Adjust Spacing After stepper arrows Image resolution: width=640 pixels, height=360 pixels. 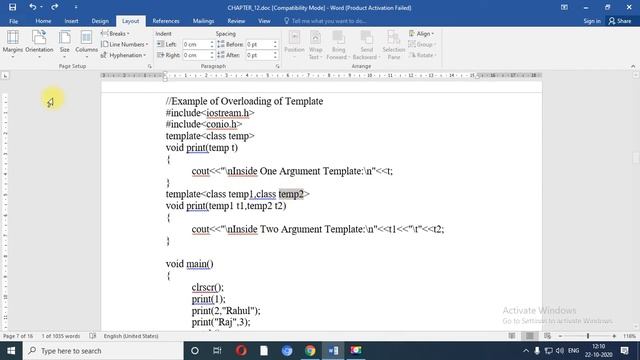pyautogui.click(x=275, y=55)
